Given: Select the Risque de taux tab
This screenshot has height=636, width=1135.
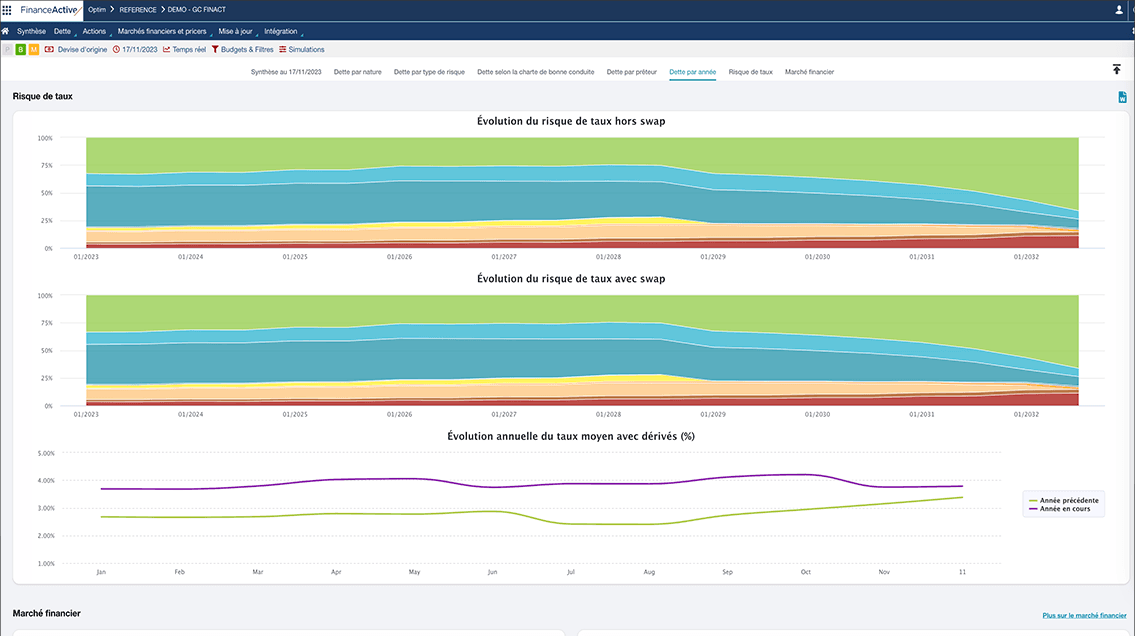Looking at the screenshot, I should [x=750, y=72].
